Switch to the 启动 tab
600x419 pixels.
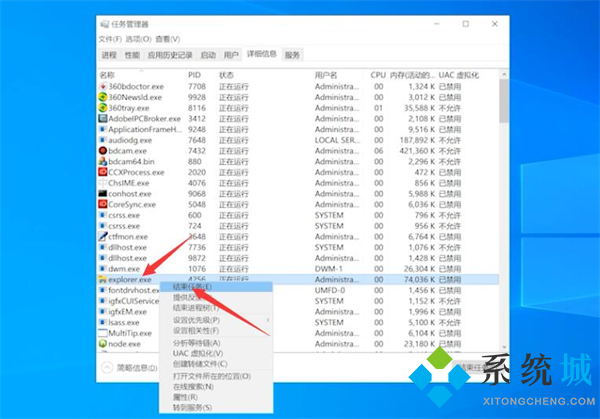(208, 55)
